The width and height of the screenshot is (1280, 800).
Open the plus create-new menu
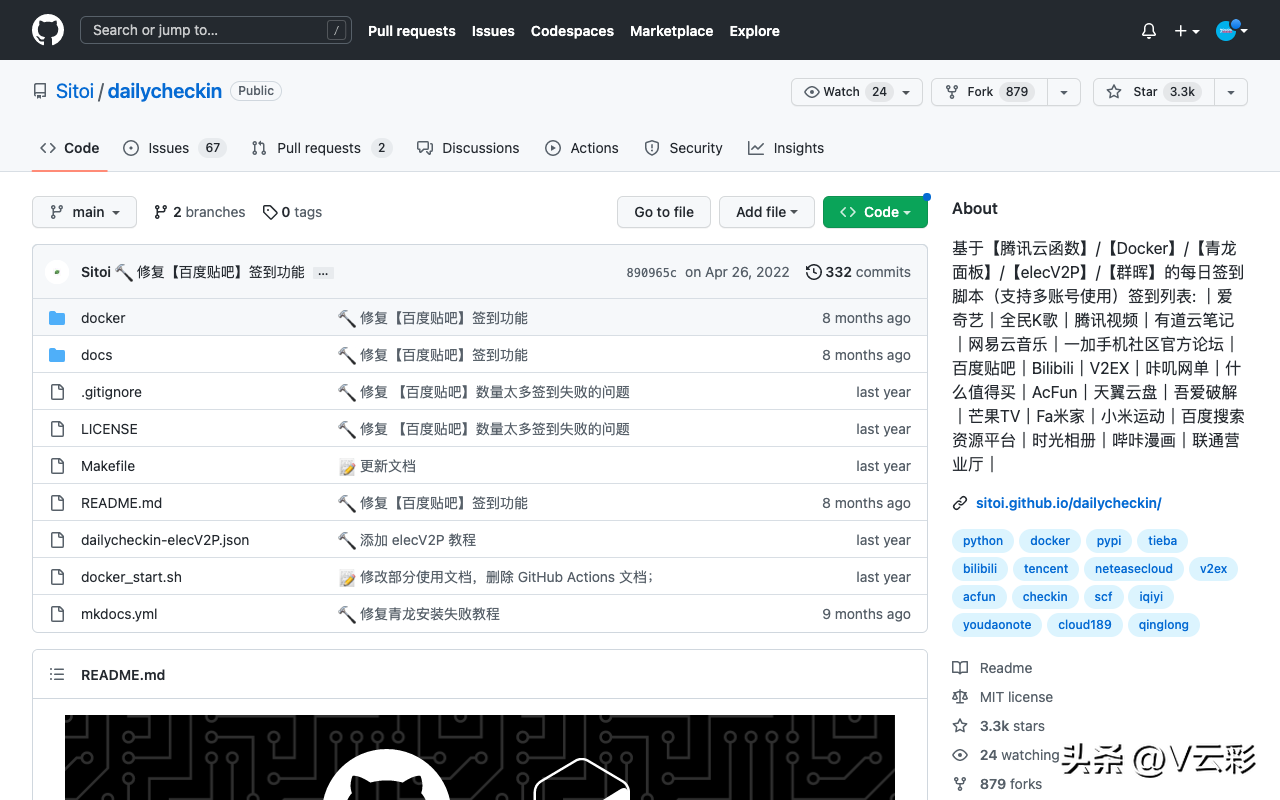tap(1187, 31)
